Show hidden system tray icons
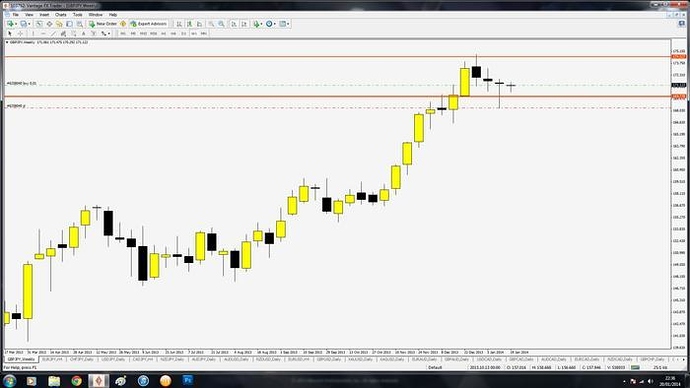Viewport: 690px width, 388px height. click(x=624, y=381)
